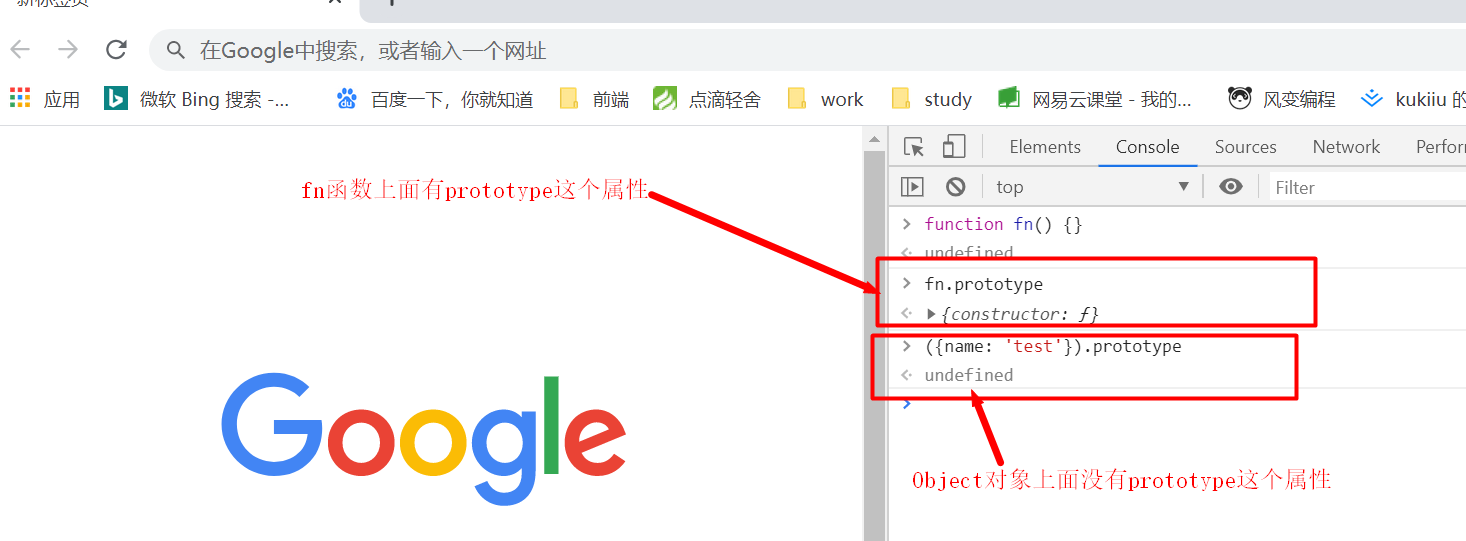Click the 'fn.prototype' console entry
This screenshot has width=1466, height=541.
983,285
